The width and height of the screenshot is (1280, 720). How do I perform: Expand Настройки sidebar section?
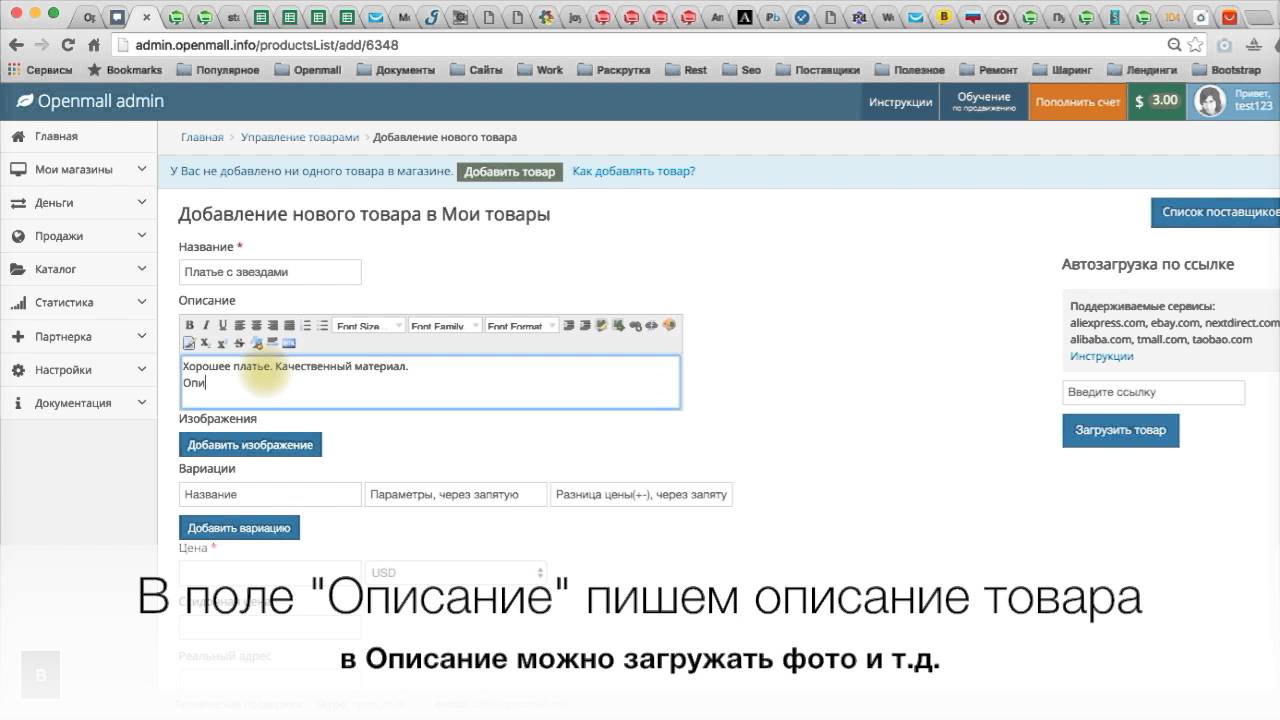[79, 370]
